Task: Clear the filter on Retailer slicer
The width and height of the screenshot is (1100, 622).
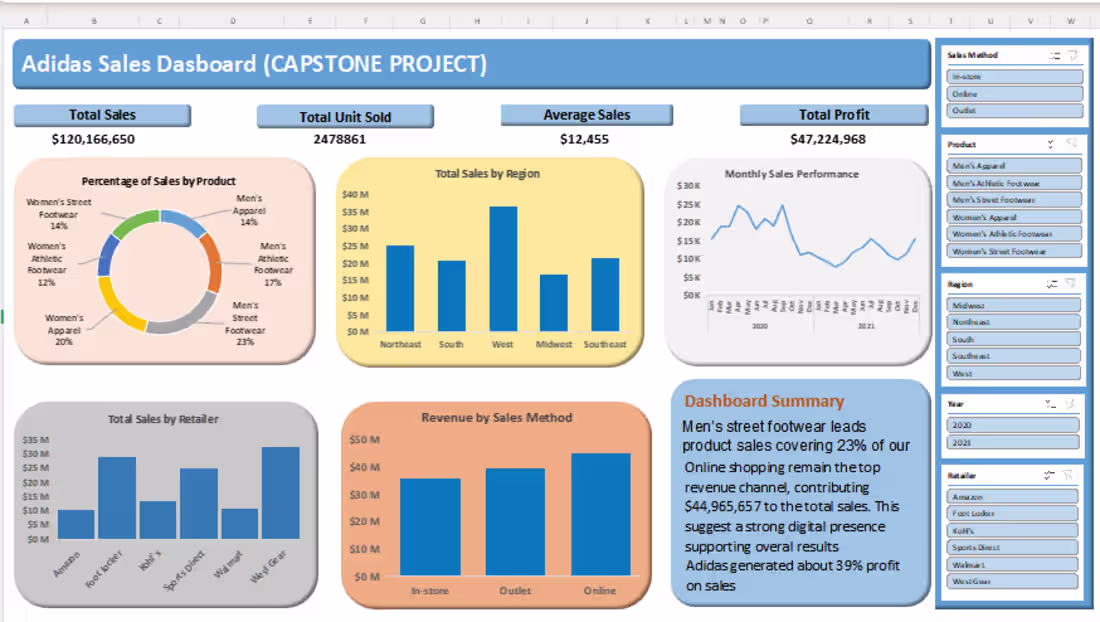Action: (1068, 475)
